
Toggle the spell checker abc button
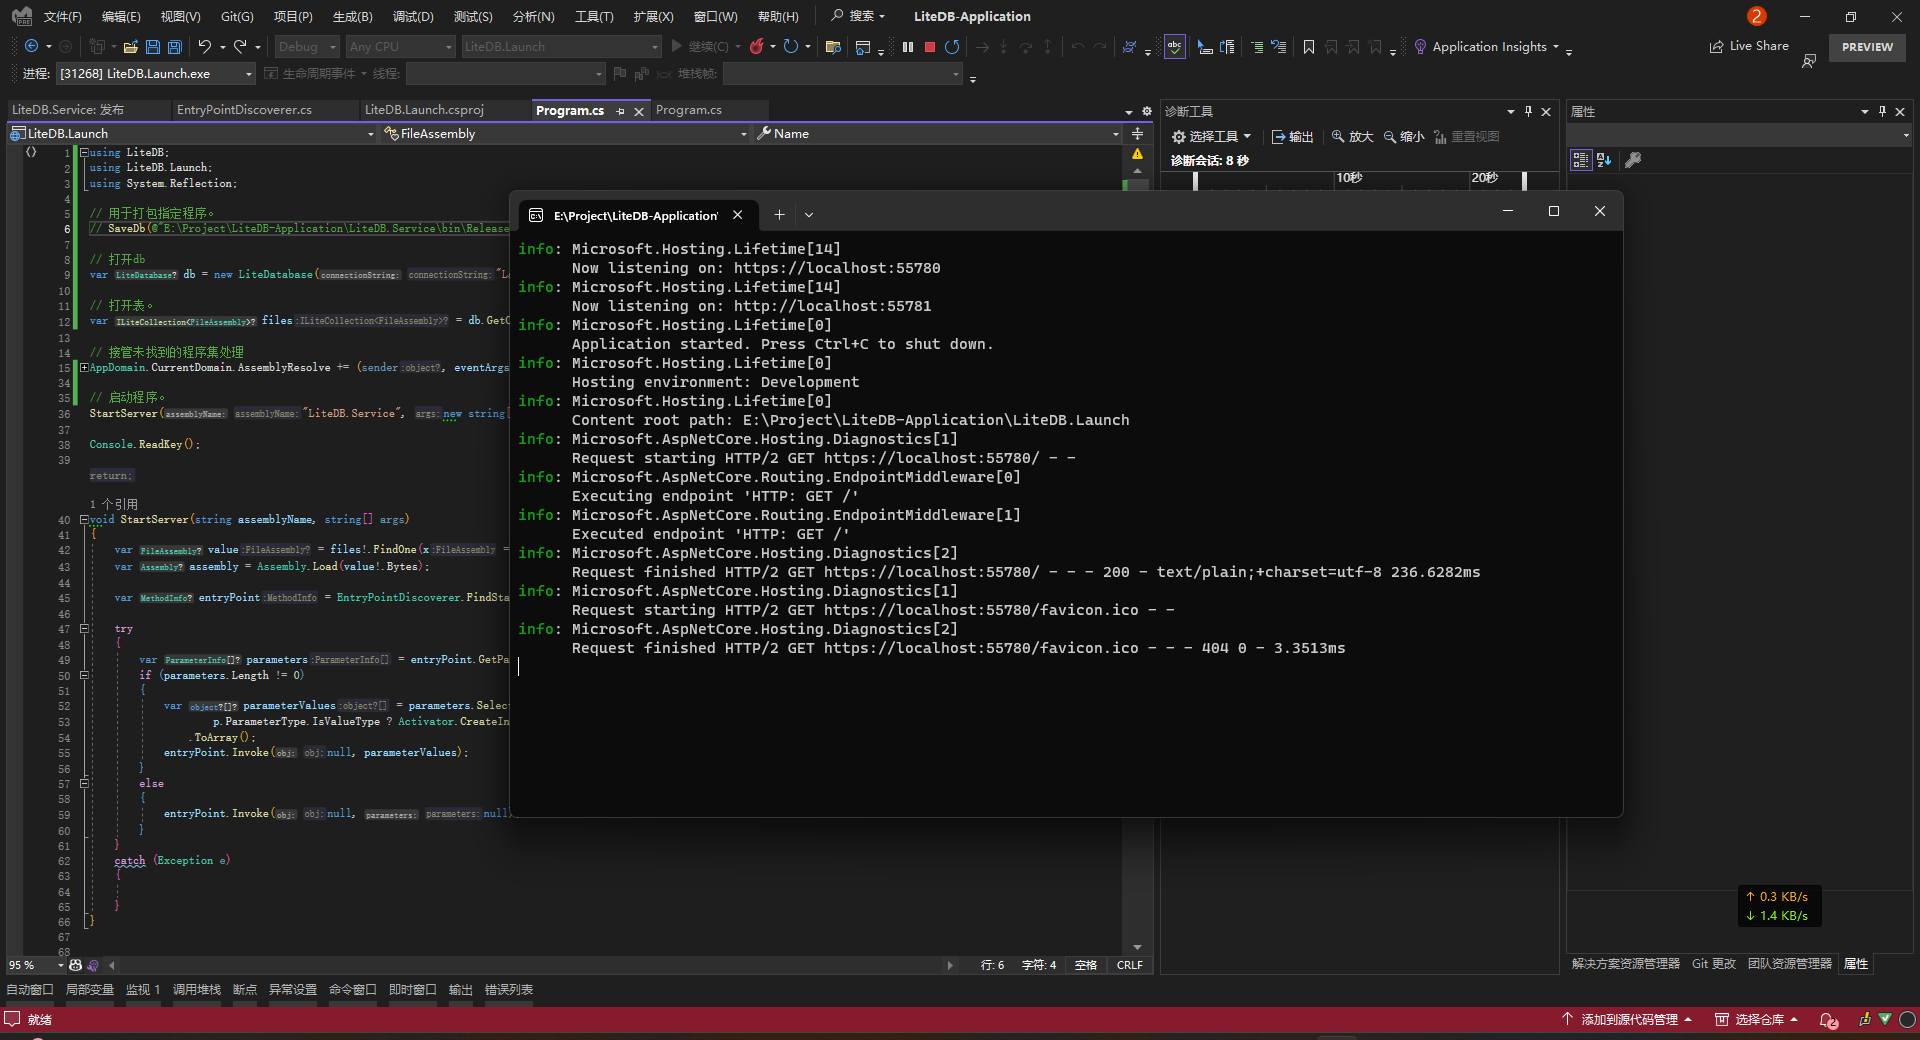click(1174, 47)
